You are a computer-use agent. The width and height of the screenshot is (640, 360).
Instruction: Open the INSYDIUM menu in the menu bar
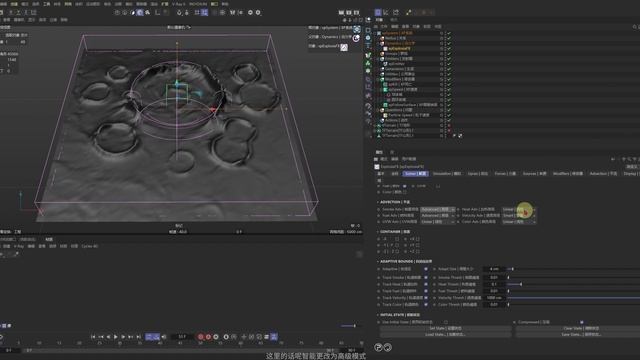click(x=198, y=4)
